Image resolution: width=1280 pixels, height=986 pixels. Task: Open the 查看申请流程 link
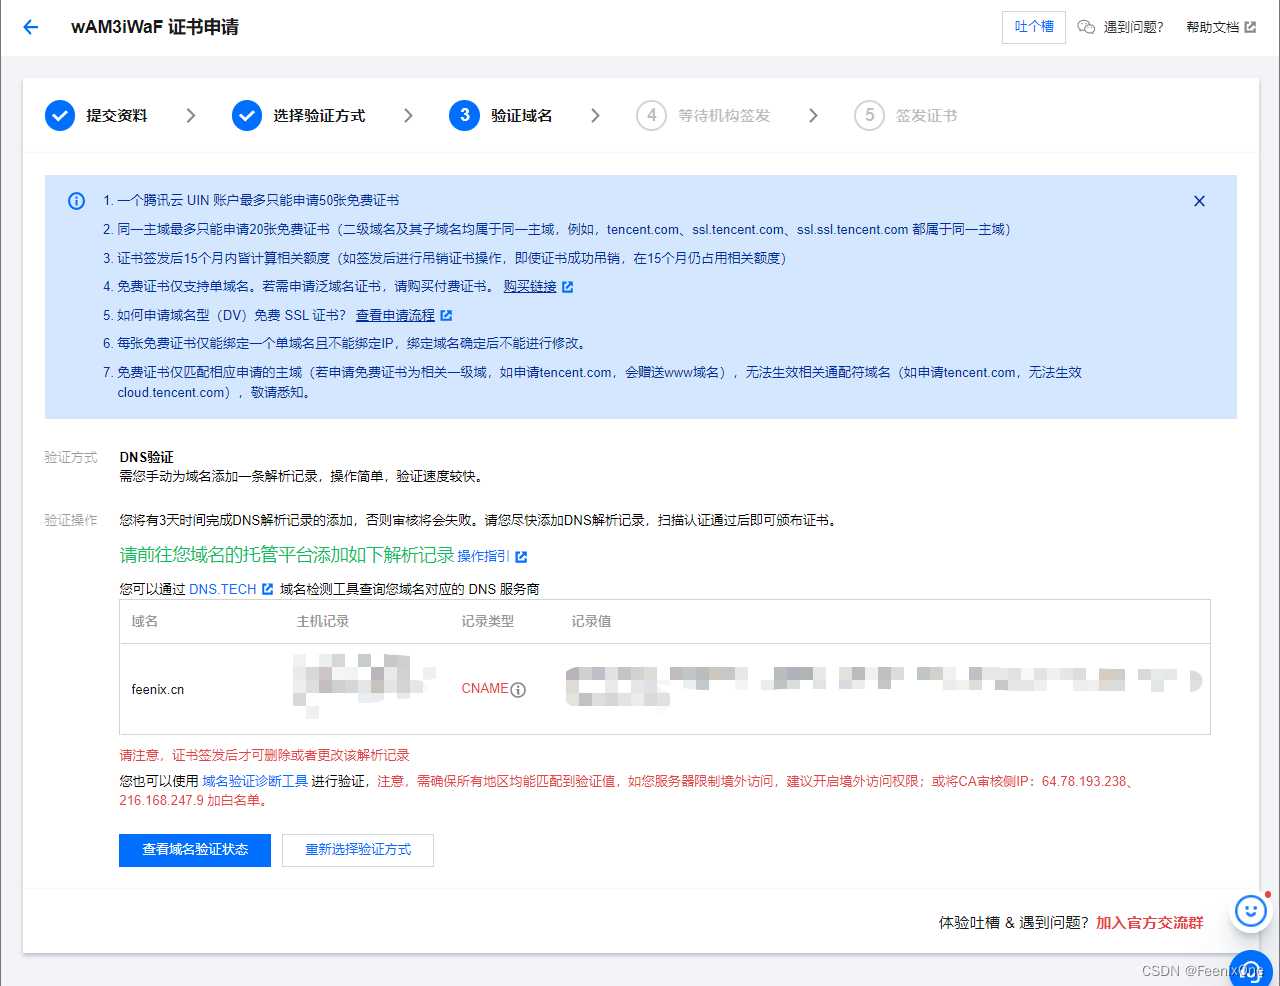click(395, 315)
